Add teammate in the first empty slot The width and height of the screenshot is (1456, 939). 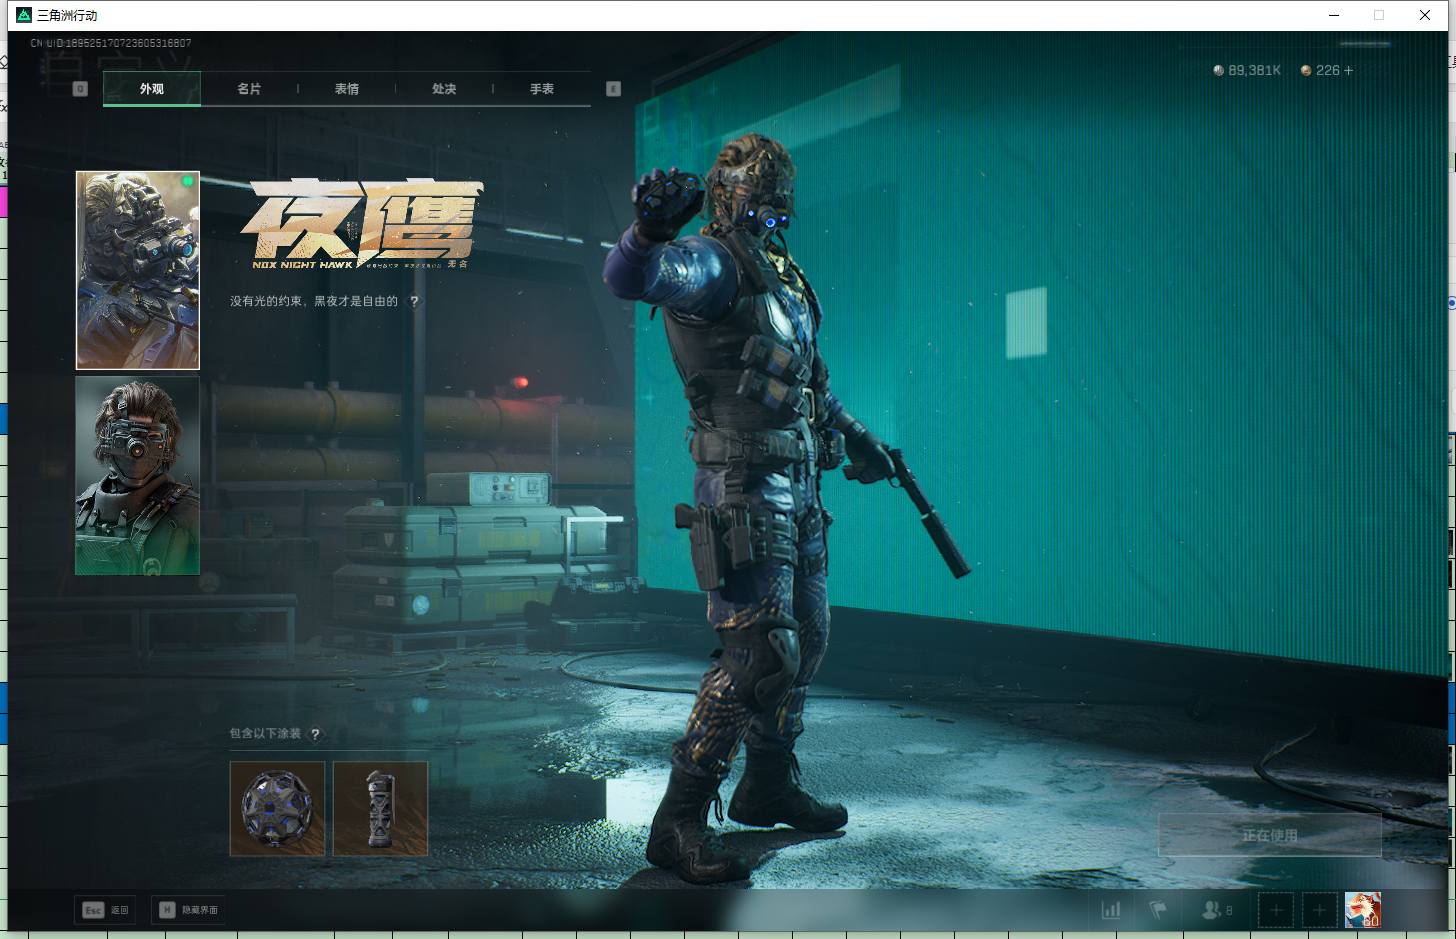1276,910
